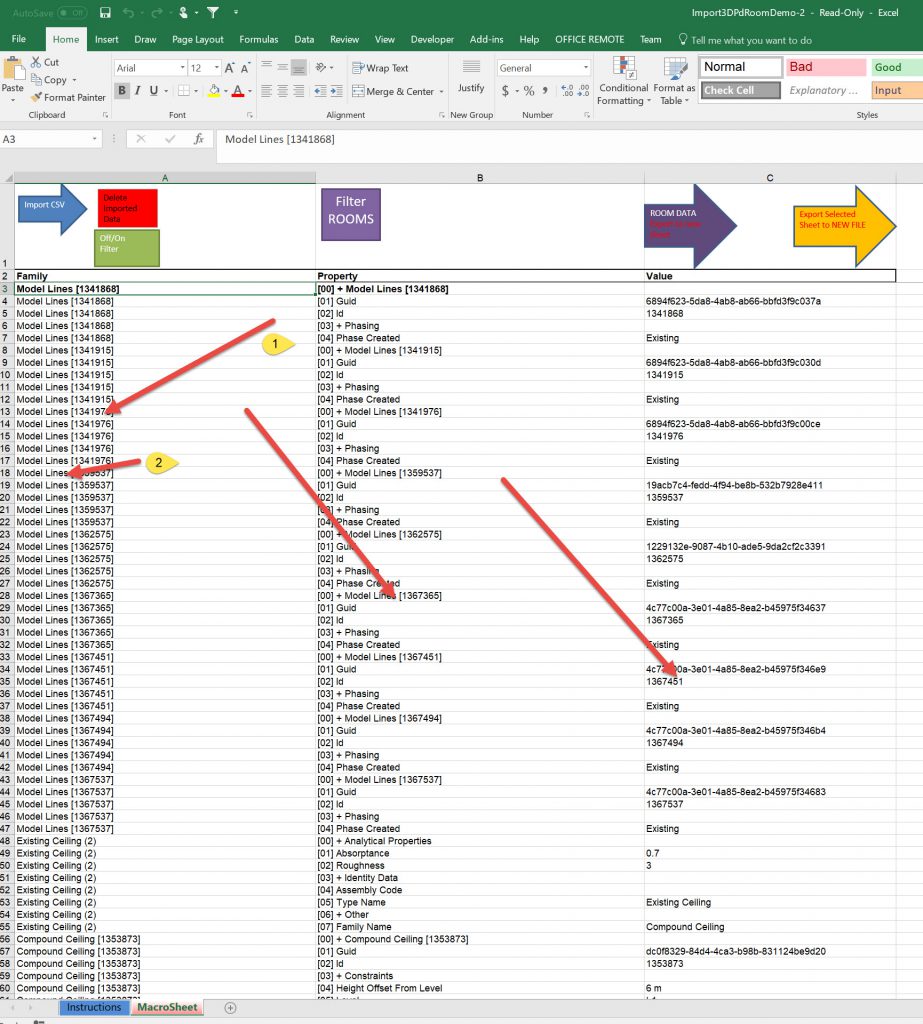Click the Cut scissors icon
Viewport: 923px width, 1024px height.
pos(37,62)
